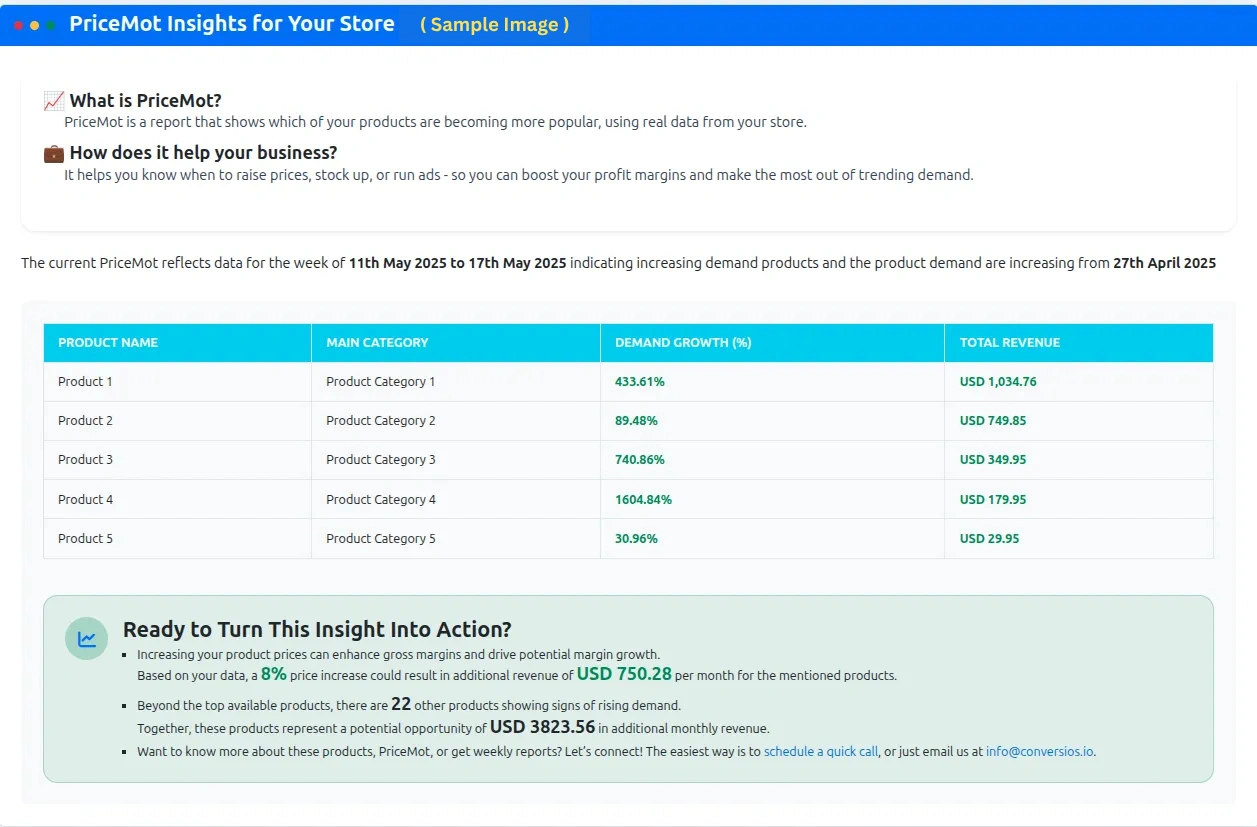
Task: Click the green window dot in the header
Action: [51, 25]
